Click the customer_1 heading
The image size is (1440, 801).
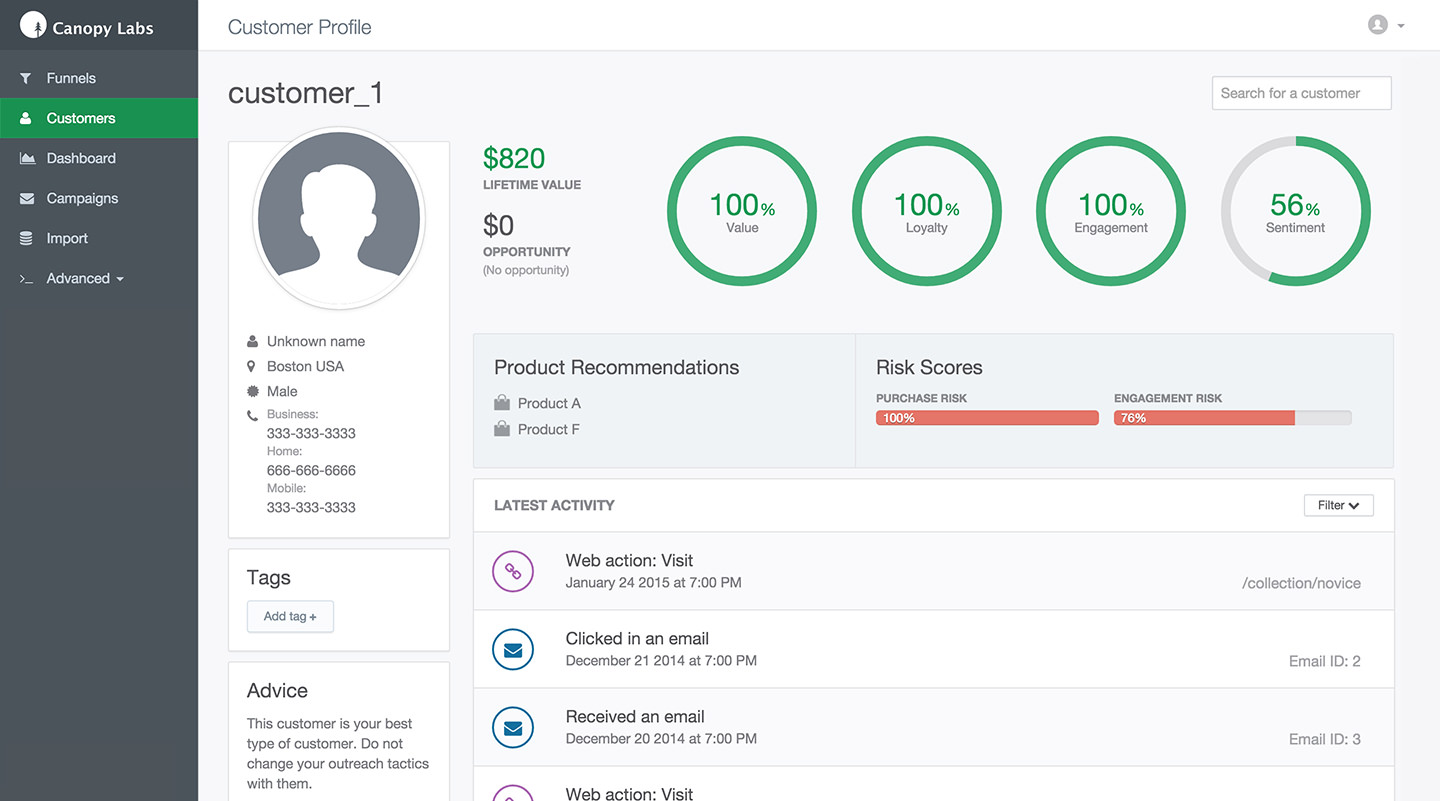click(305, 93)
